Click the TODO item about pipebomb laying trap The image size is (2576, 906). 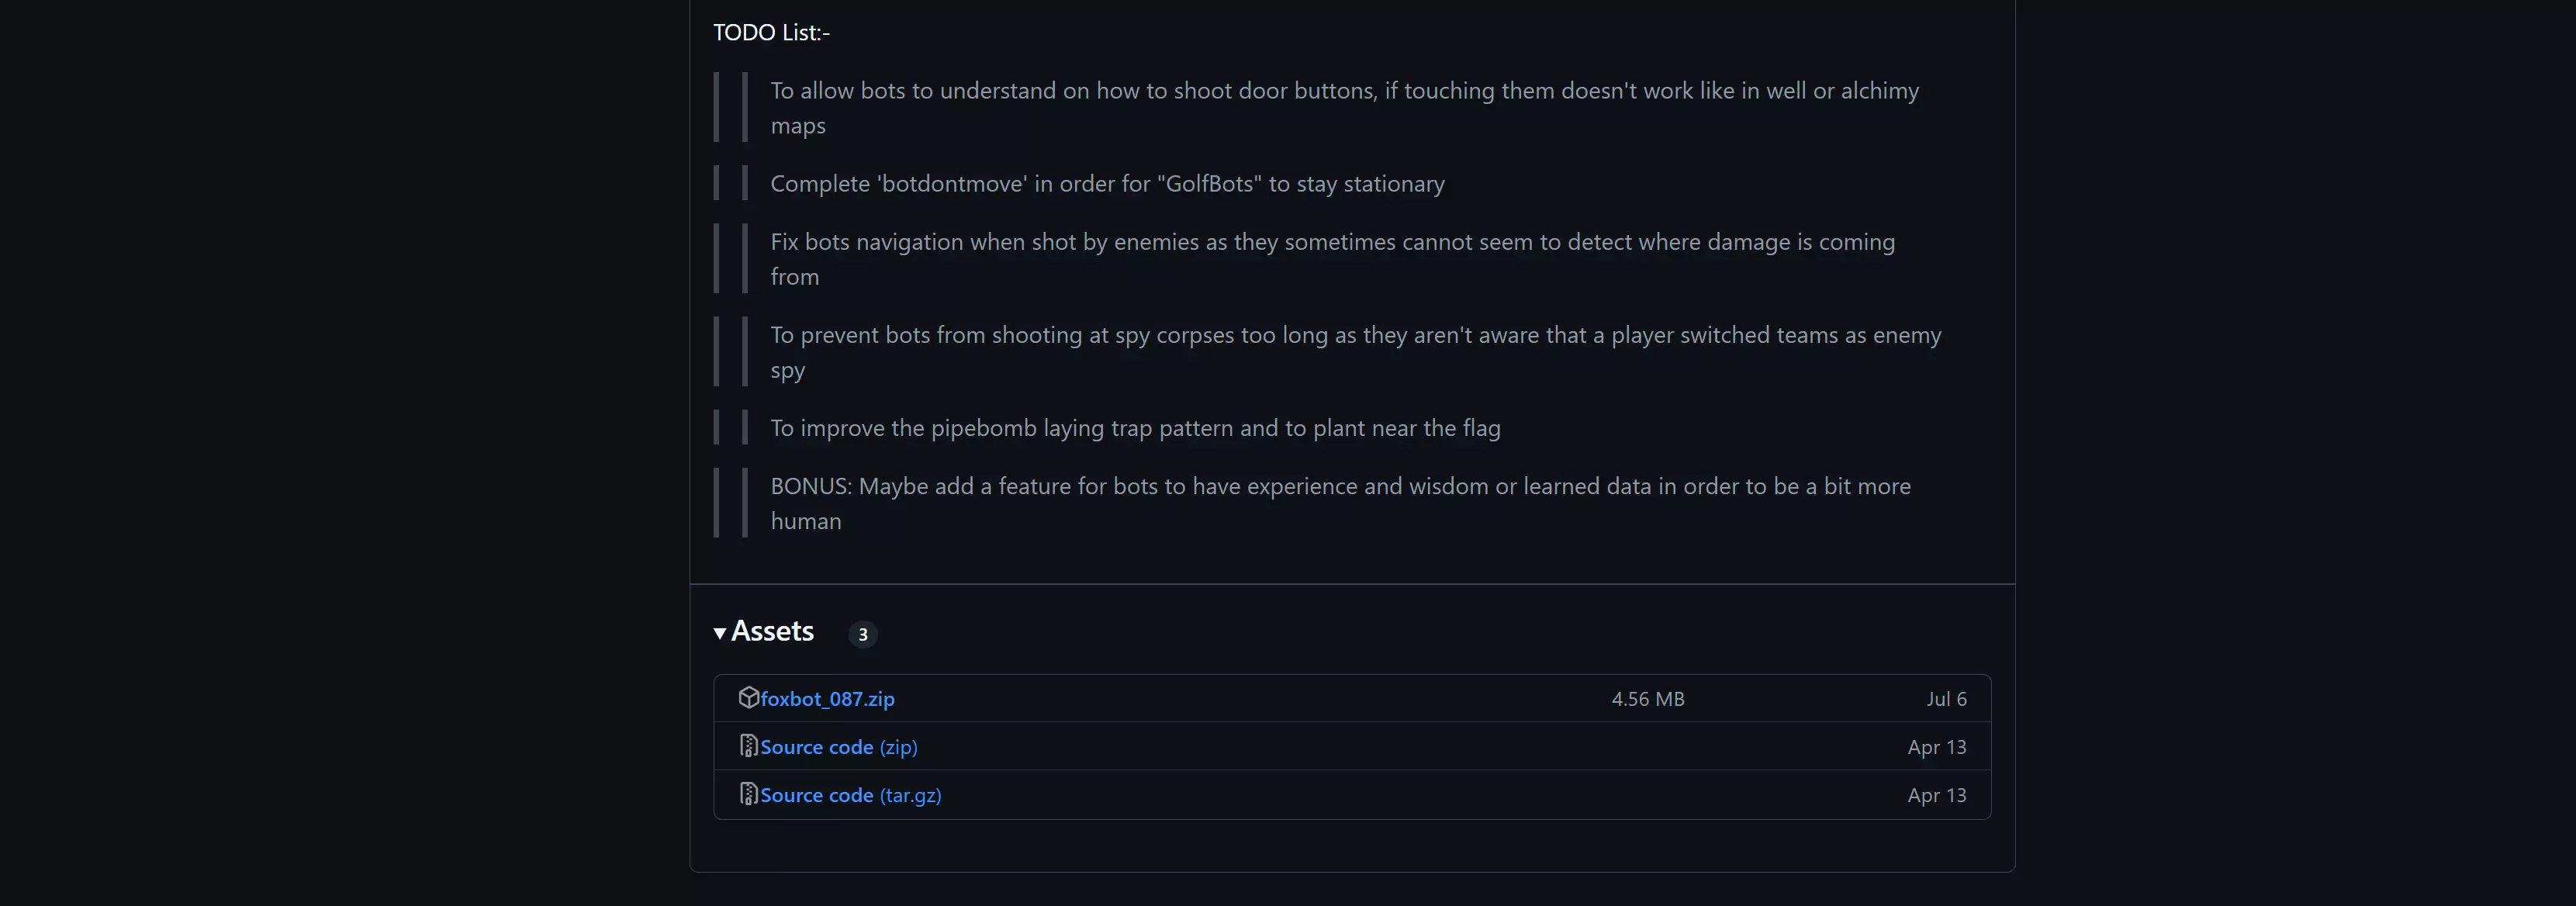click(x=1135, y=428)
